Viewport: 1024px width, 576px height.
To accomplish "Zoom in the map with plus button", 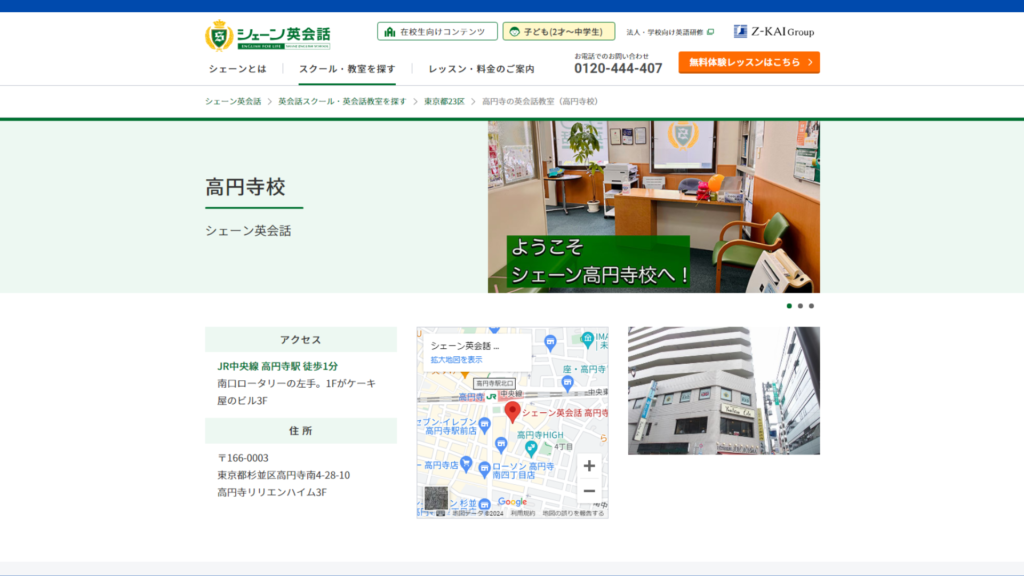I will [x=589, y=466].
